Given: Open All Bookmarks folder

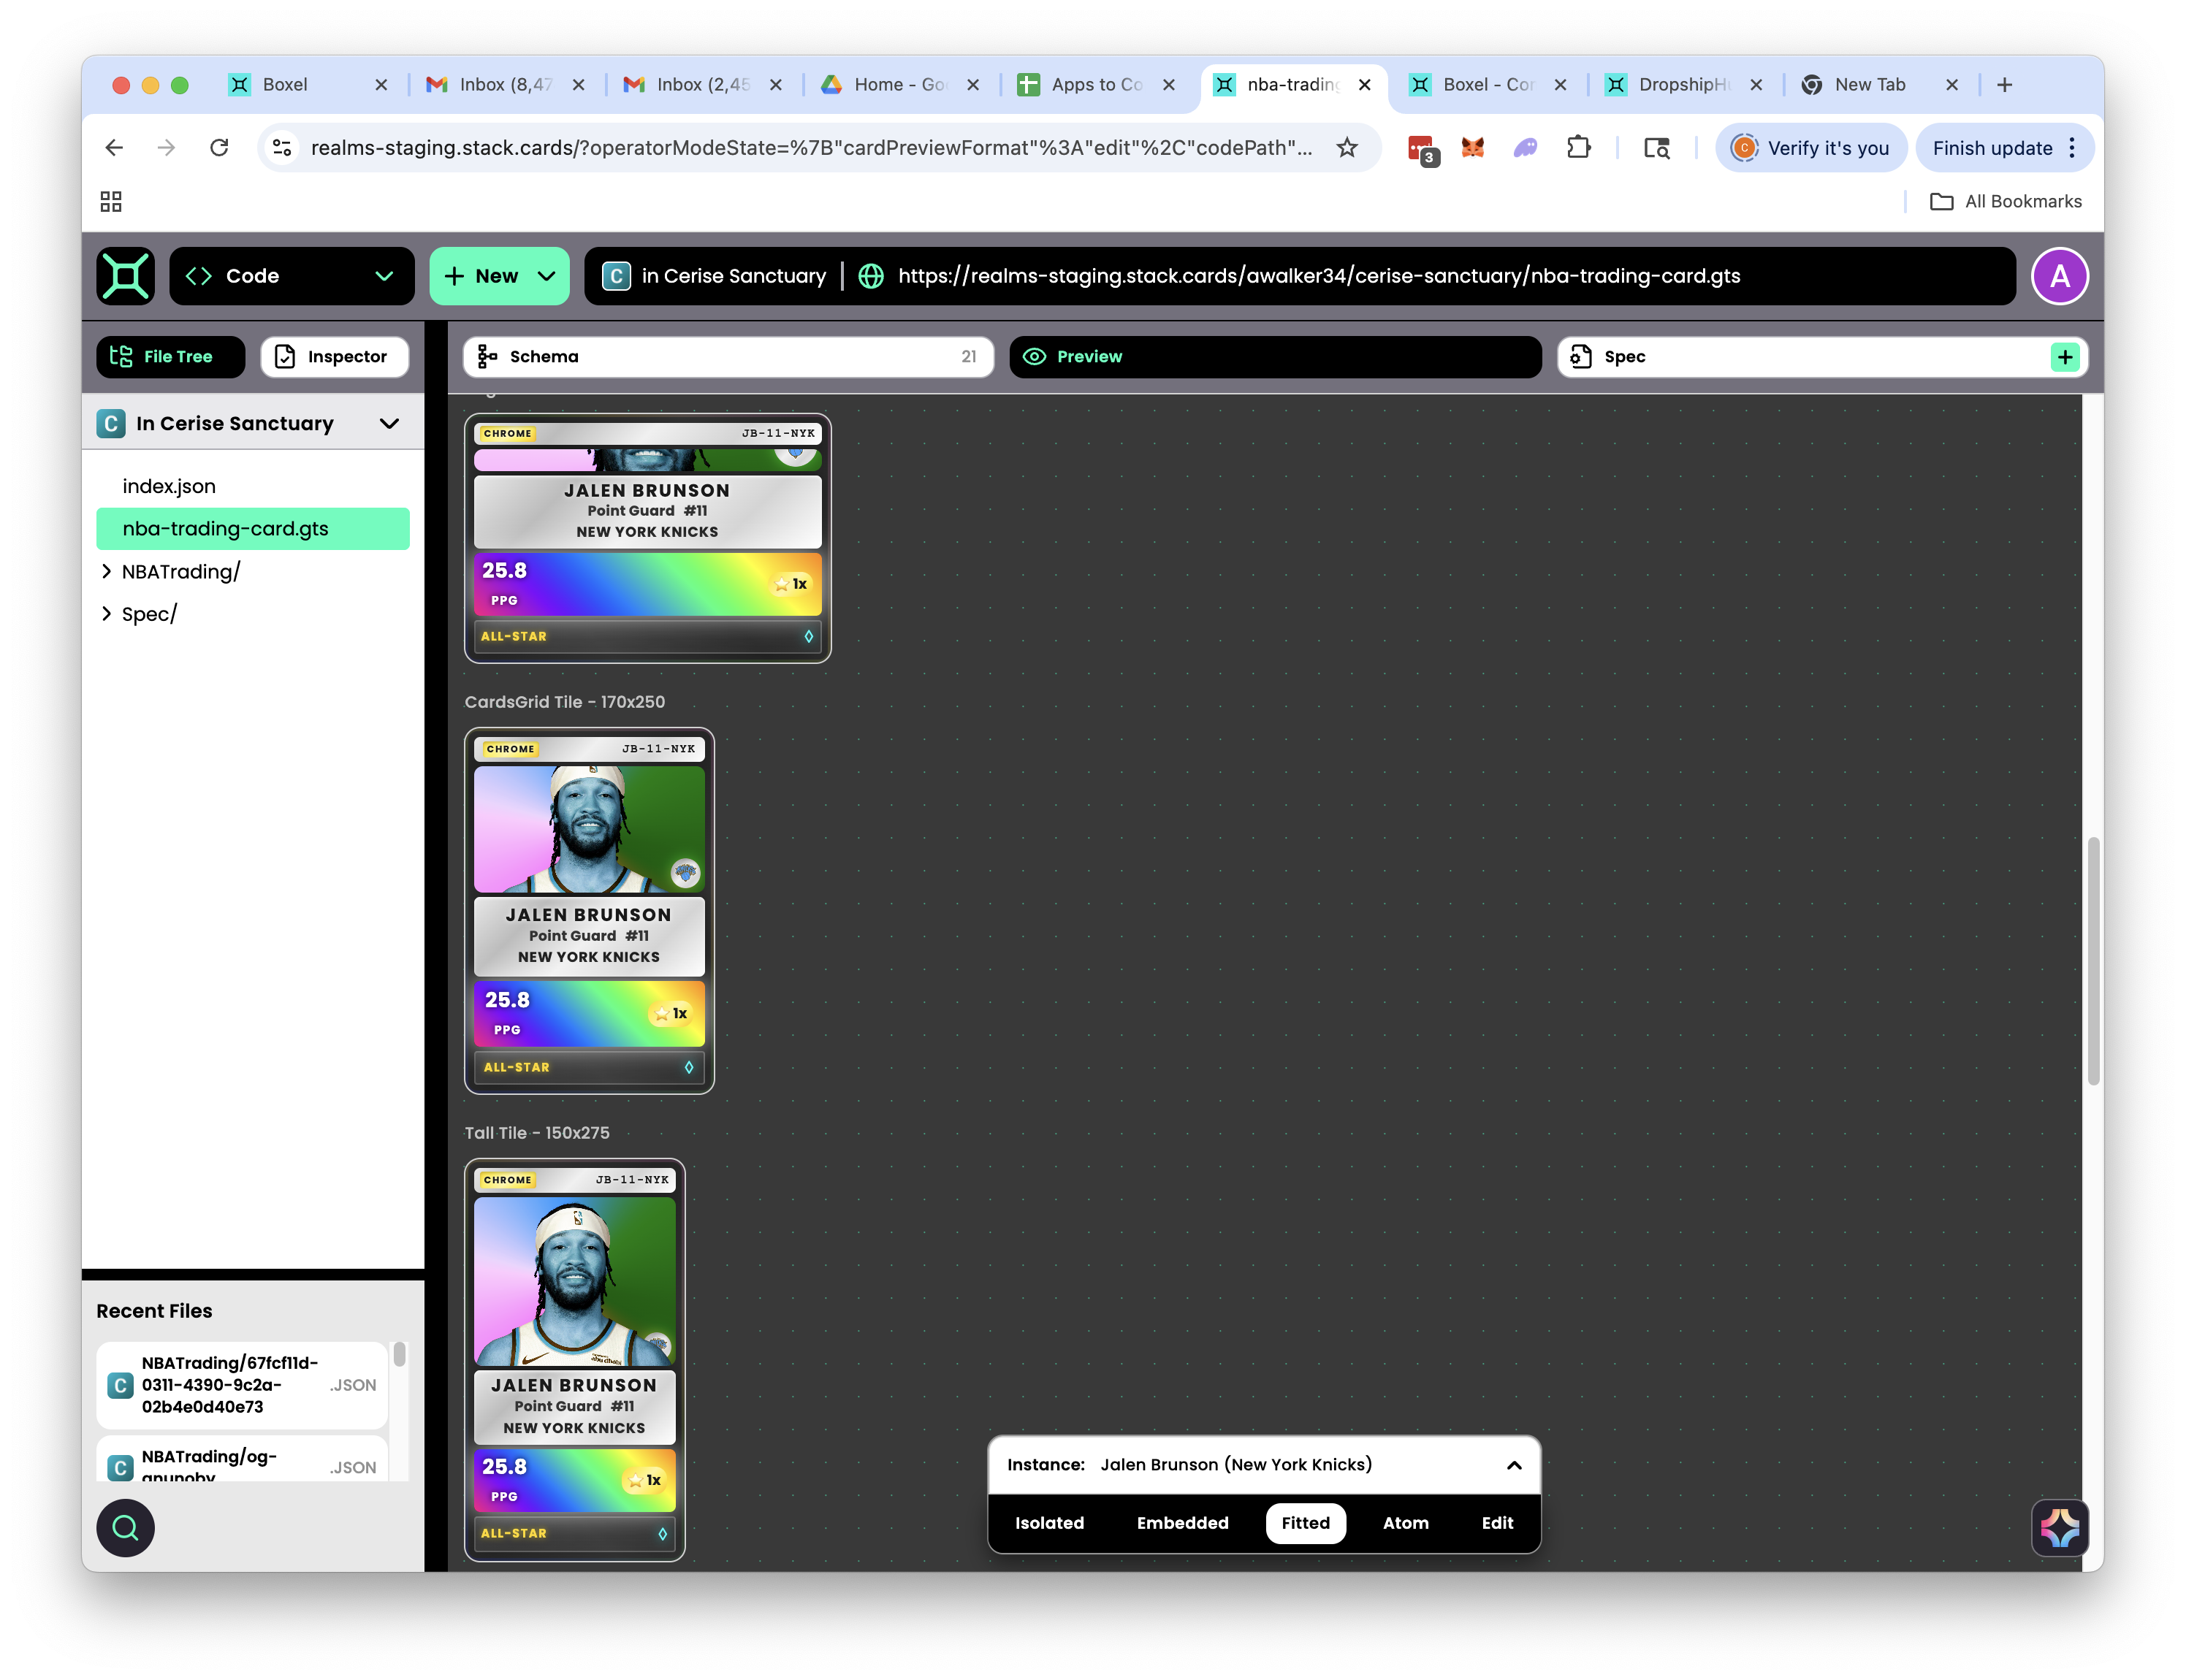Looking at the screenshot, I should pyautogui.click(x=2005, y=202).
